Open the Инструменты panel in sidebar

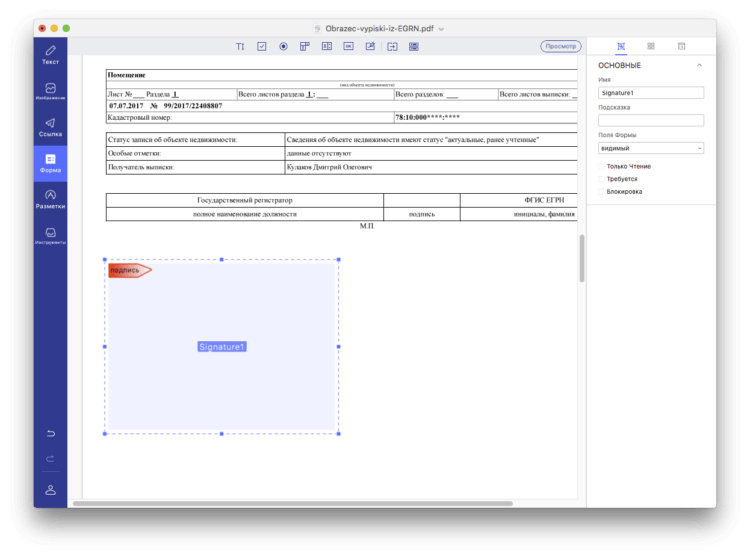click(x=50, y=235)
